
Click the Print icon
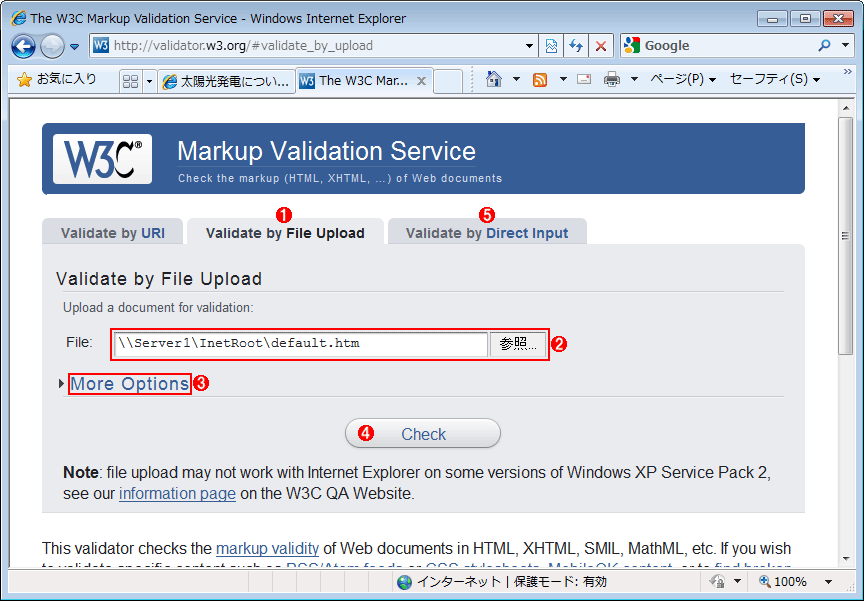(x=612, y=79)
